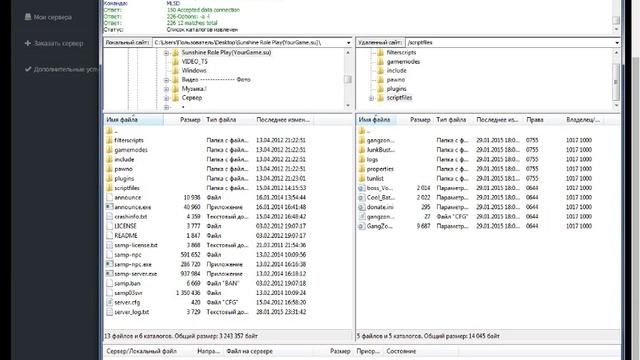Click the GangZo file icon sized 9 687
Screen dimensions: 640x360
point(362,226)
